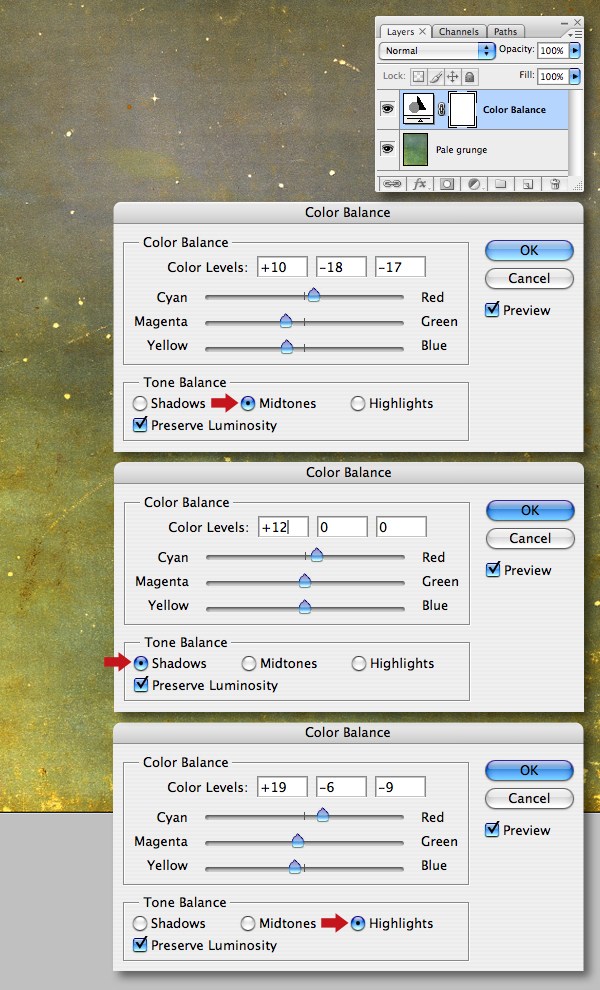Select Midtones radio in middle dialog

coord(249,663)
